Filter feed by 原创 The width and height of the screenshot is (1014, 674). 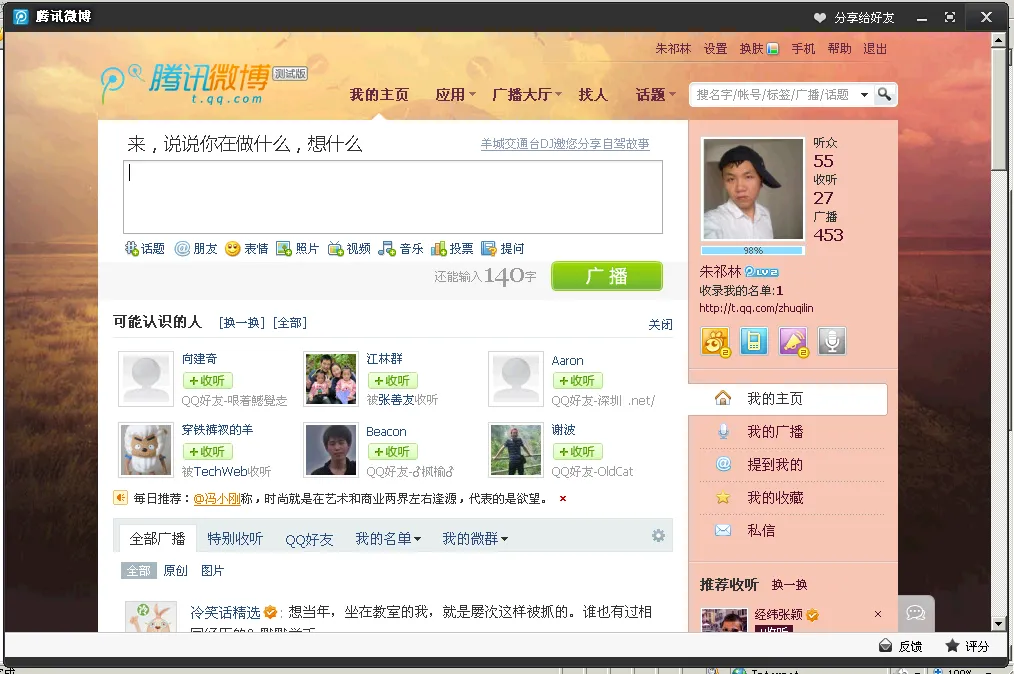point(175,571)
